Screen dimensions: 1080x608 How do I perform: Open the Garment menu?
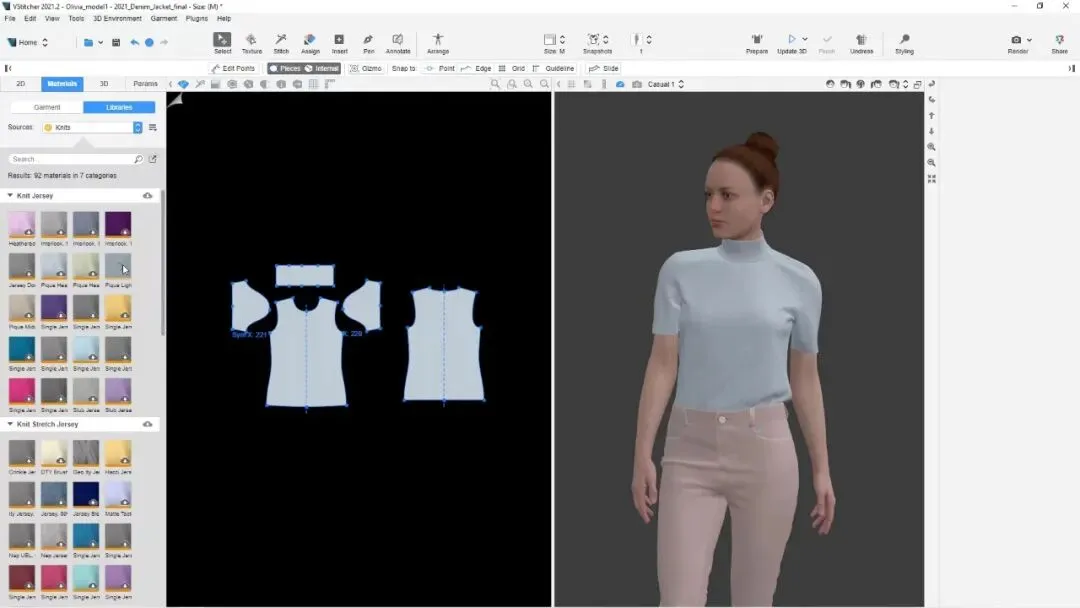(x=163, y=18)
